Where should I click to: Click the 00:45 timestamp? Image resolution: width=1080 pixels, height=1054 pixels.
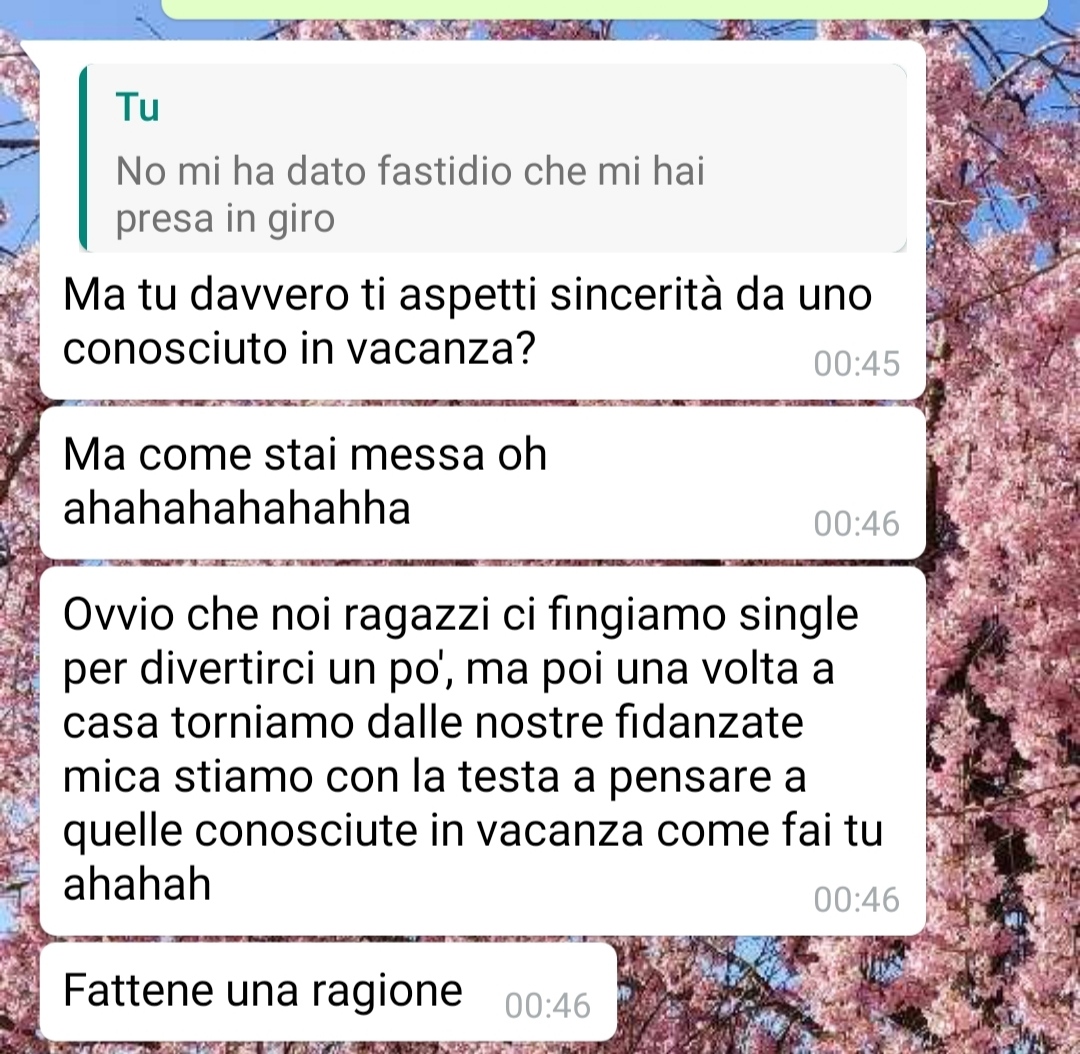coord(856,364)
